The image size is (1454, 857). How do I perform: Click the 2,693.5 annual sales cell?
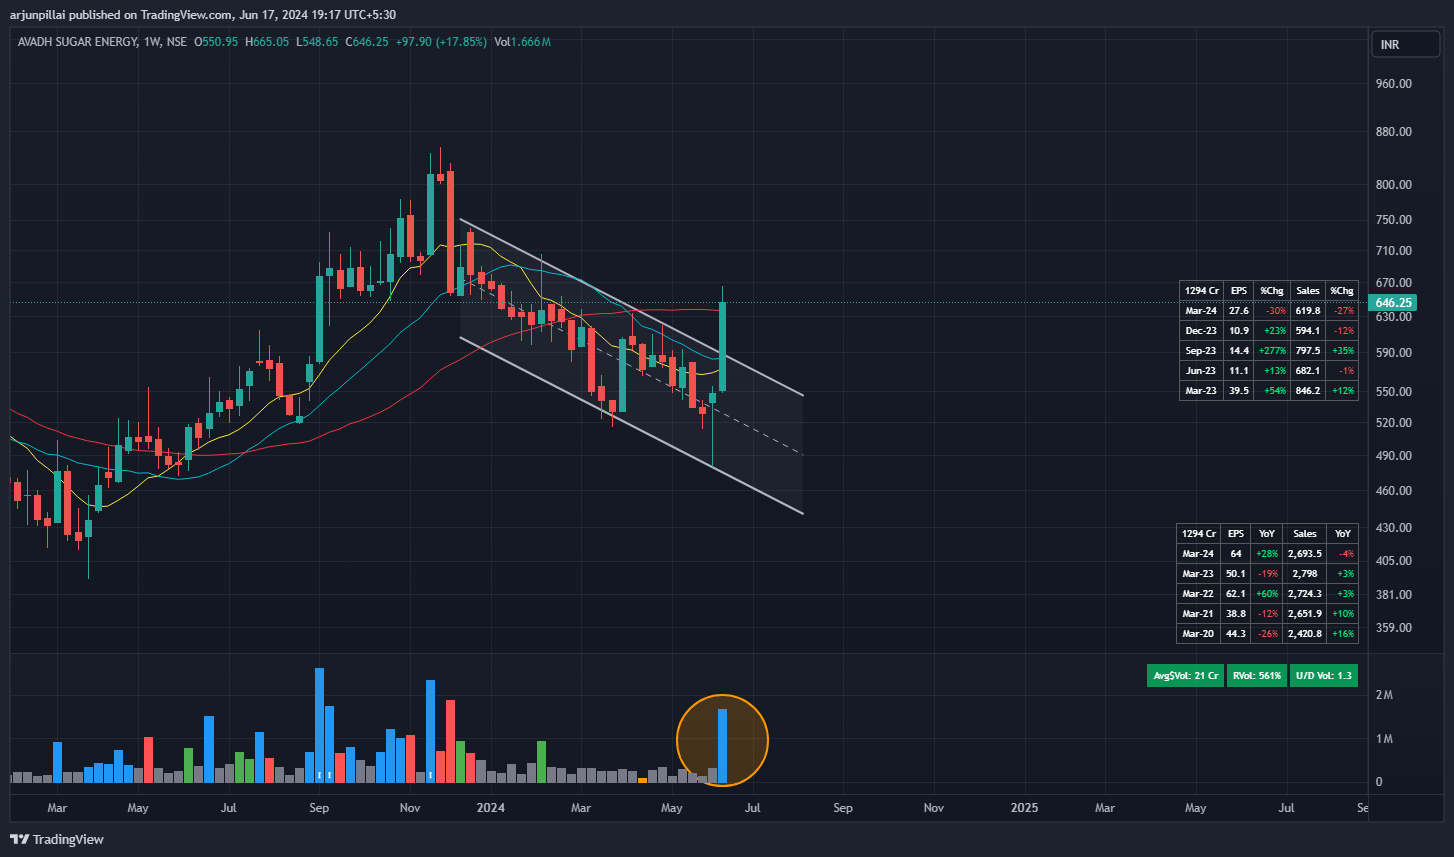1305,554
